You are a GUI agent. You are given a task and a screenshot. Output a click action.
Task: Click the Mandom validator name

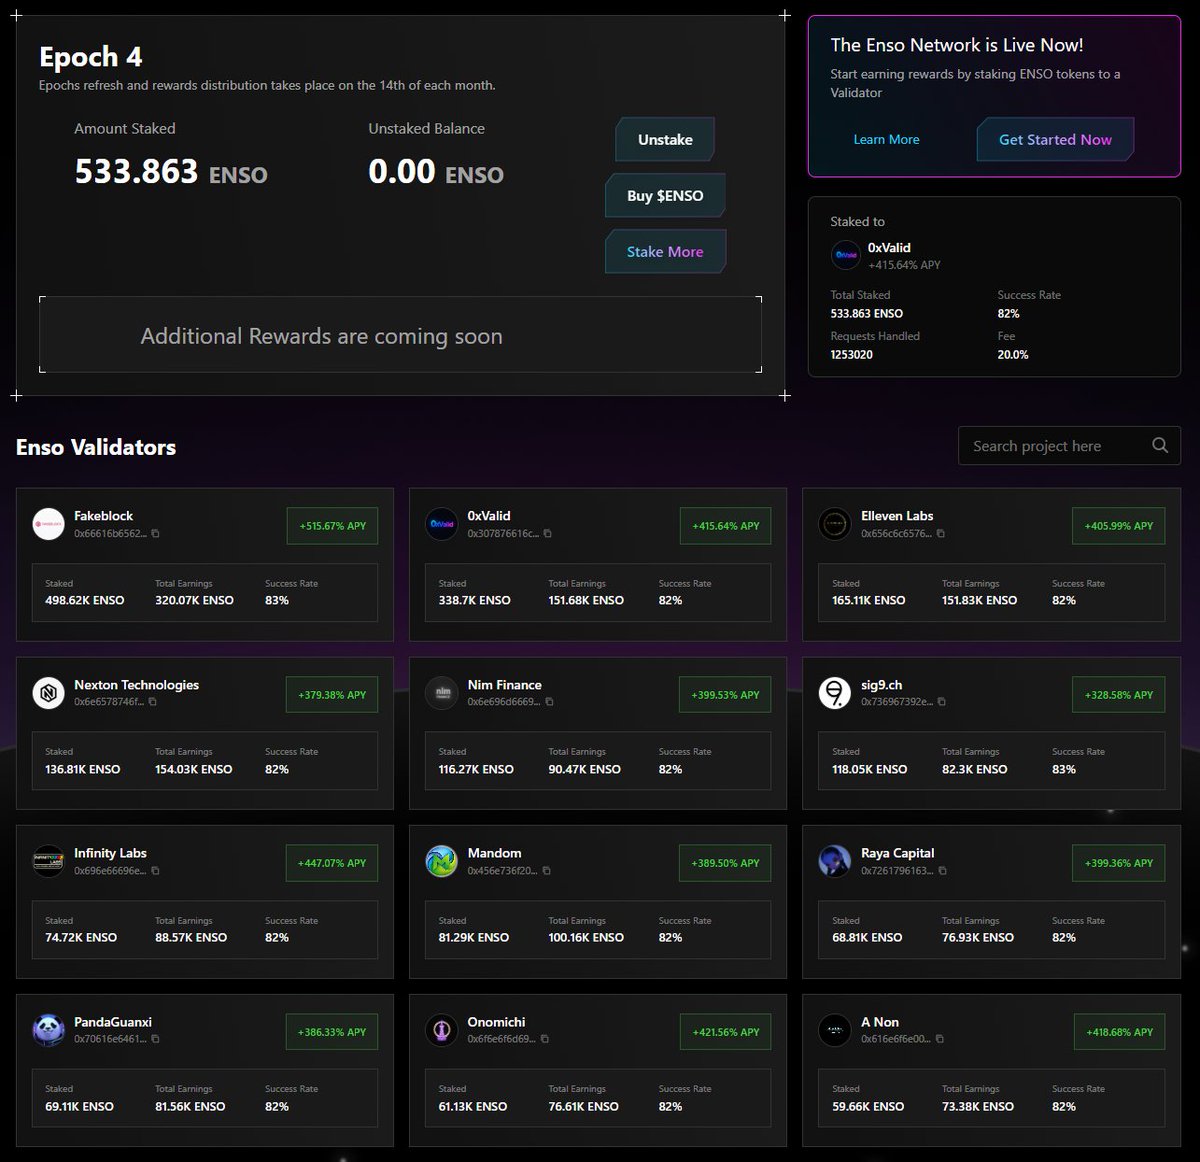pos(494,853)
